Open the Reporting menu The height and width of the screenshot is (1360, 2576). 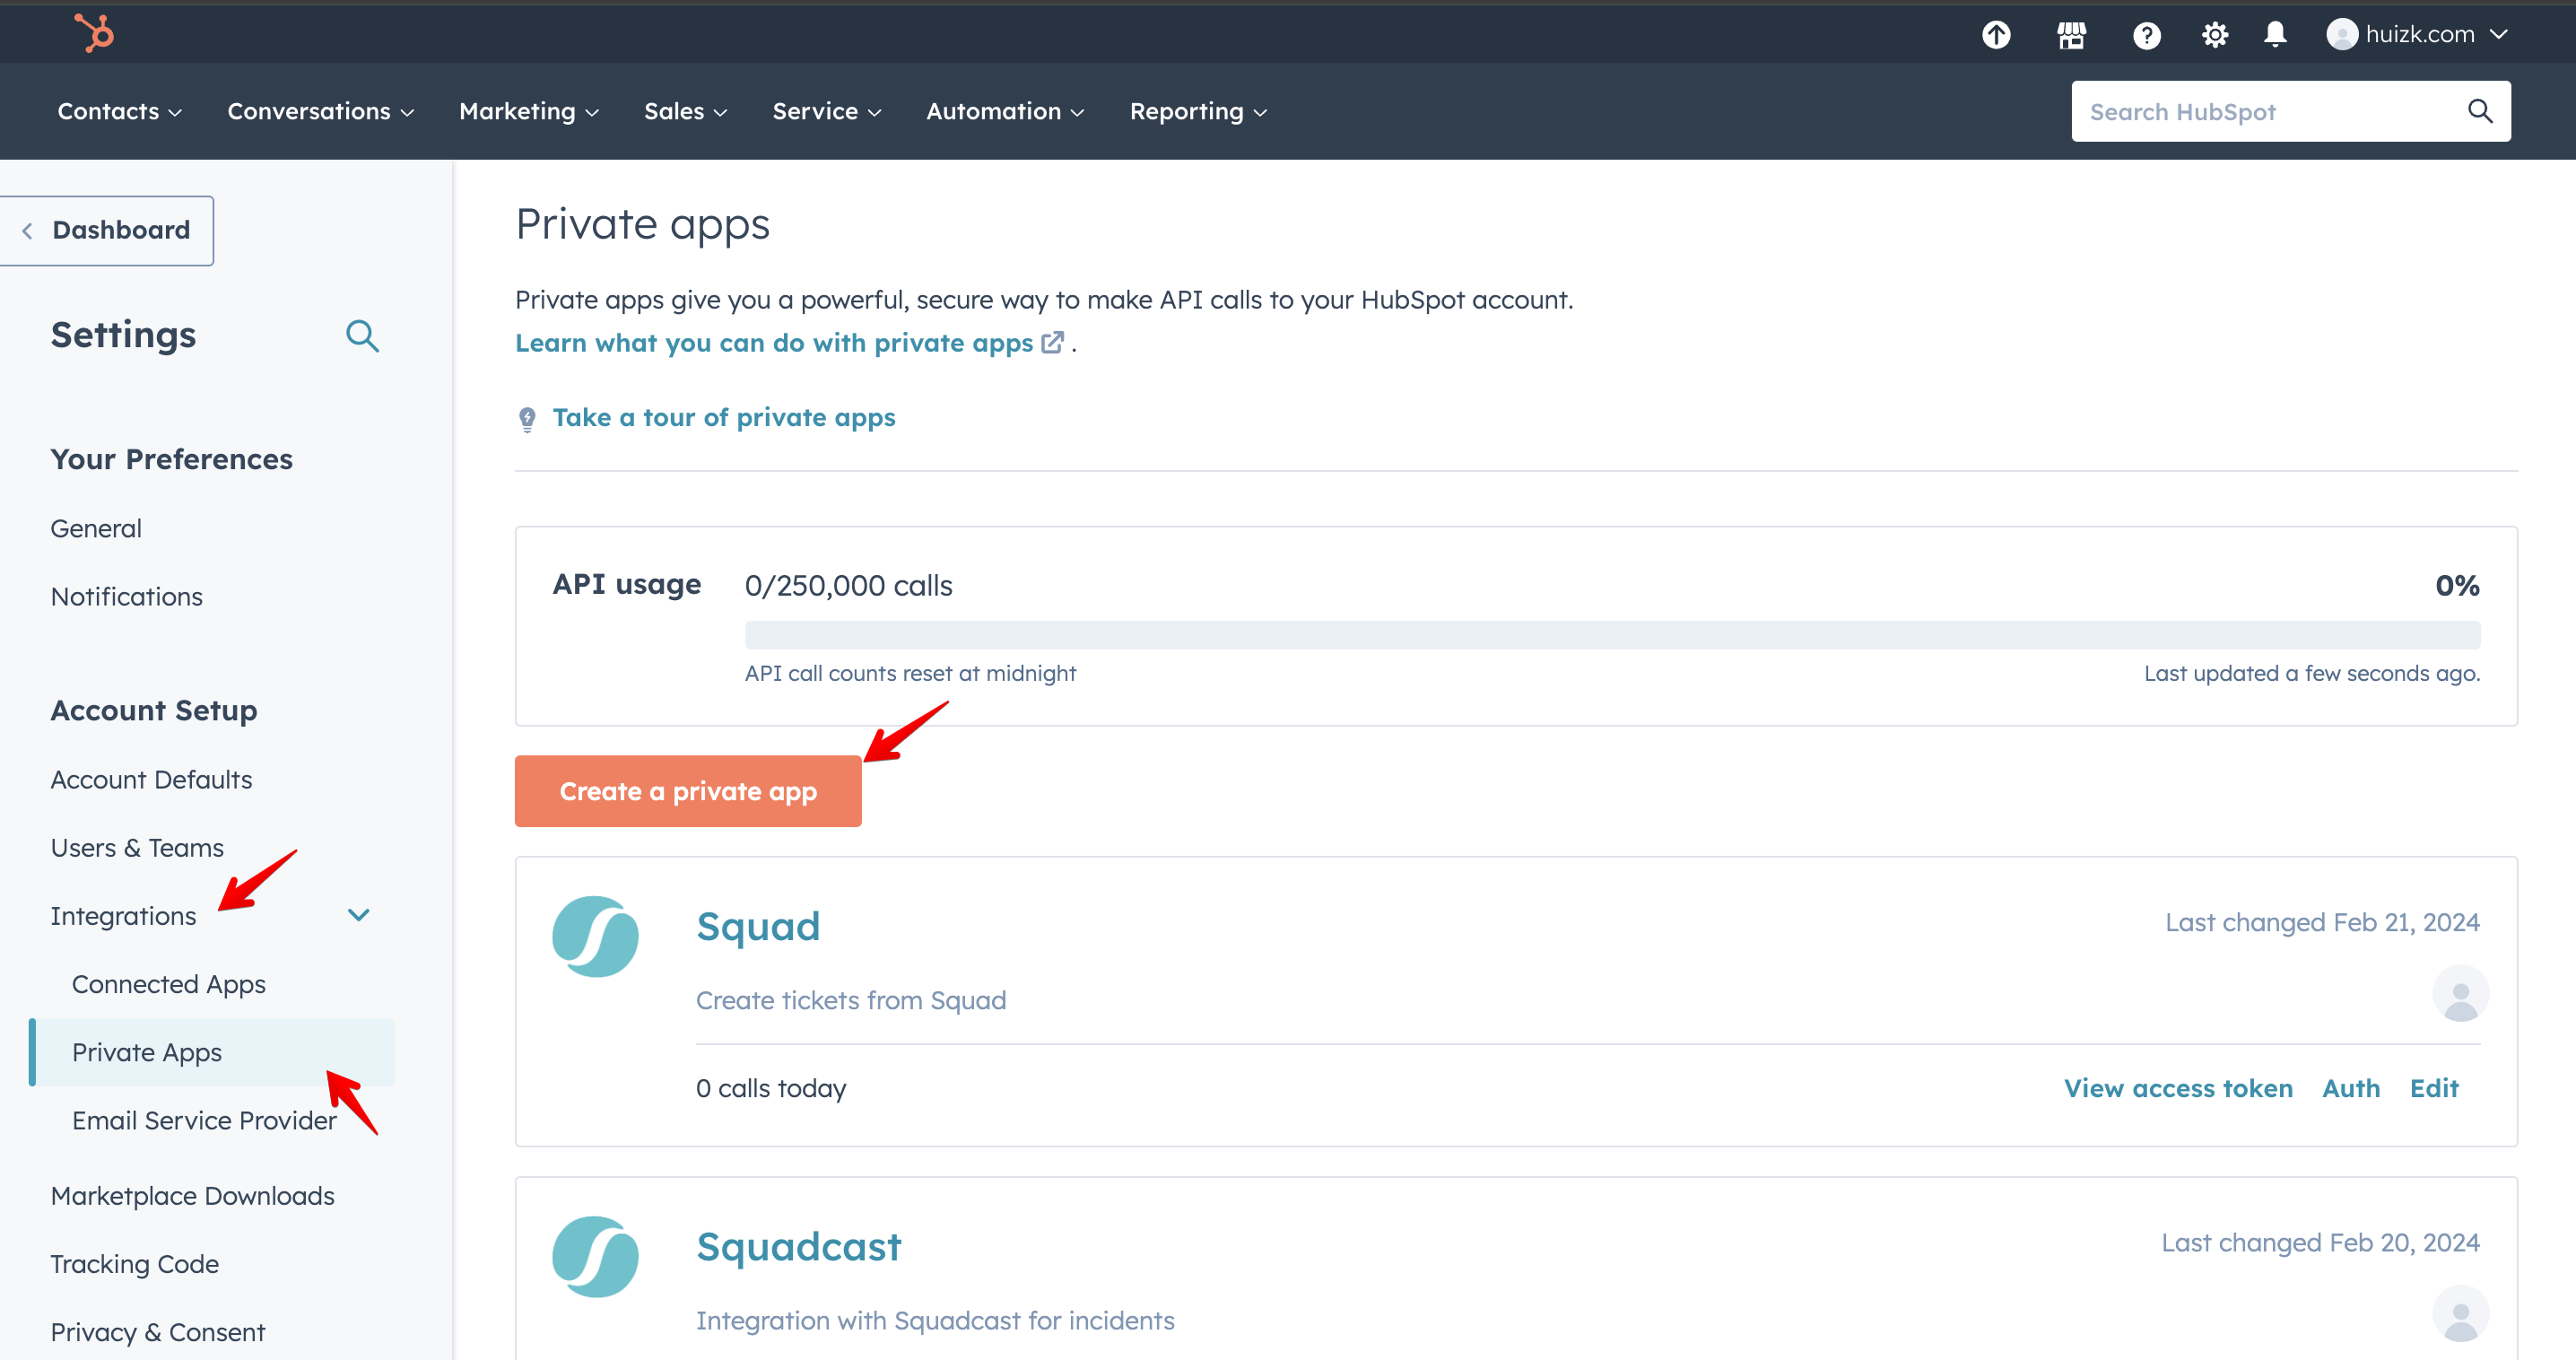(x=1198, y=111)
